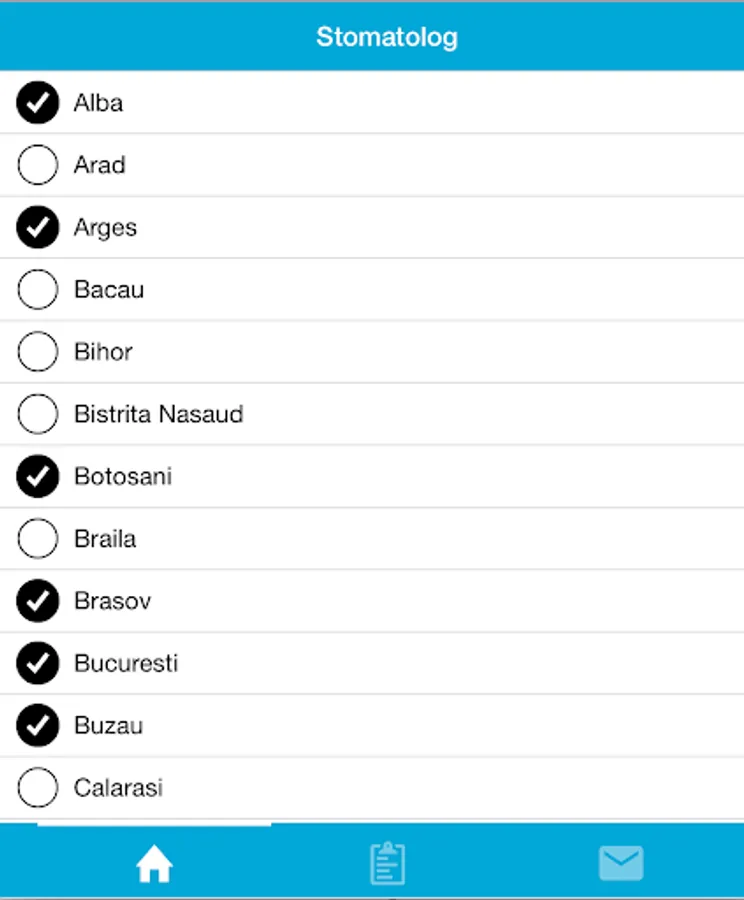Tap the Bucuresti county name
This screenshot has height=900, width=744.
pyautogui.click(x=126, y=663)
